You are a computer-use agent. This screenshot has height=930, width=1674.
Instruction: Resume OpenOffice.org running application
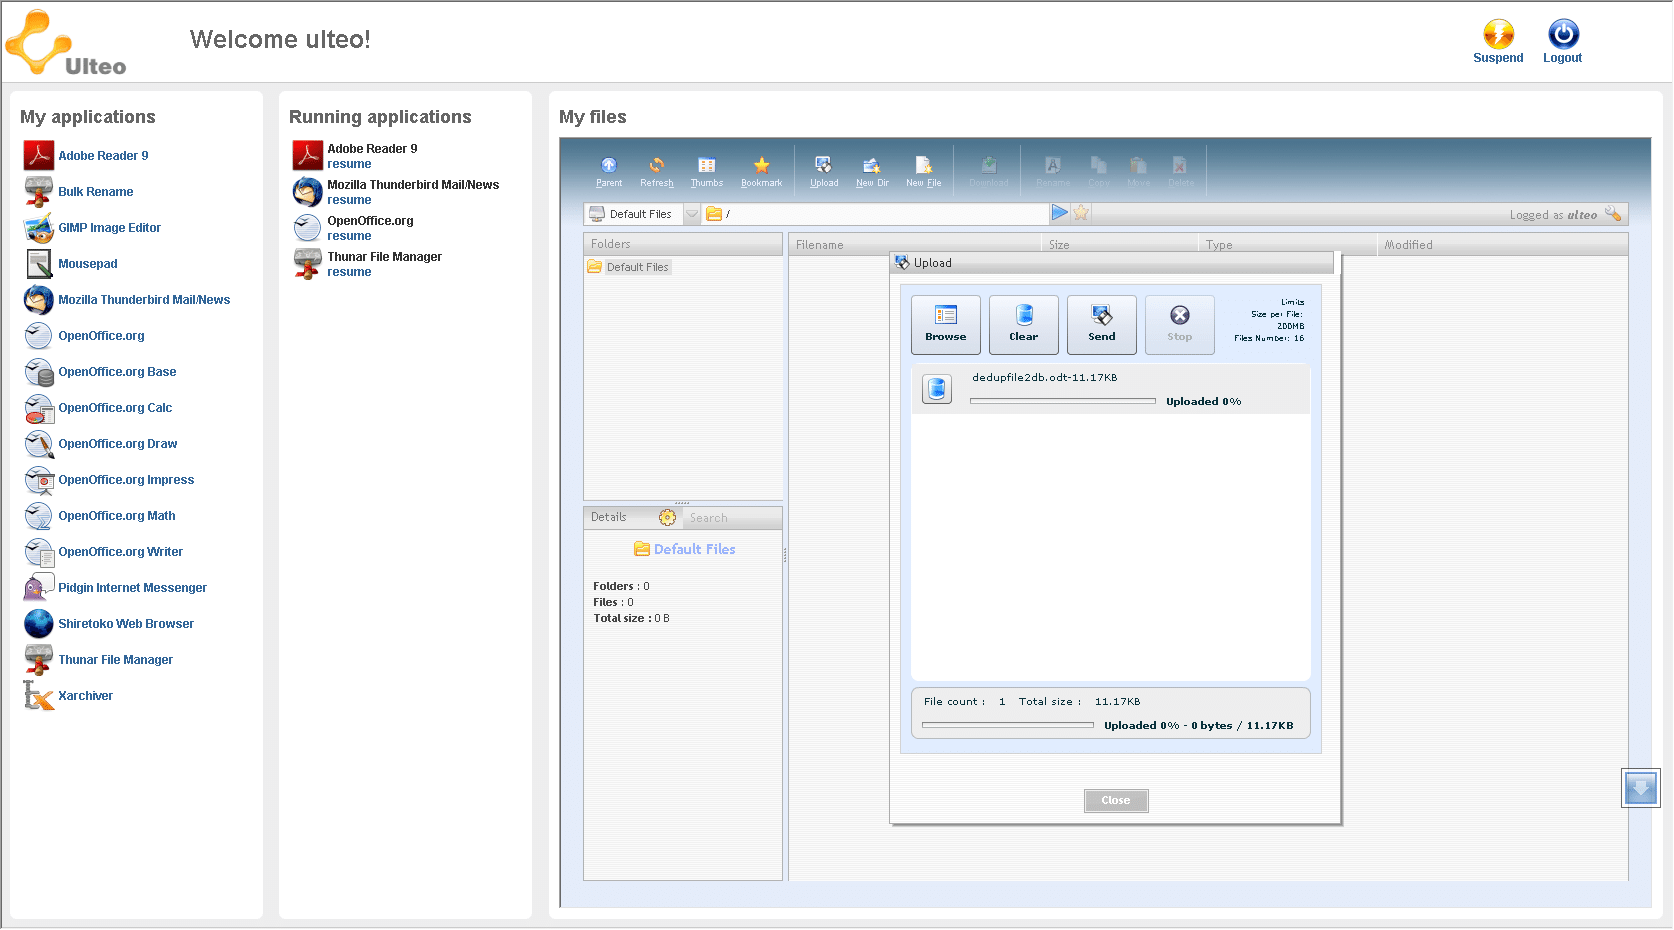click(349, 236)
